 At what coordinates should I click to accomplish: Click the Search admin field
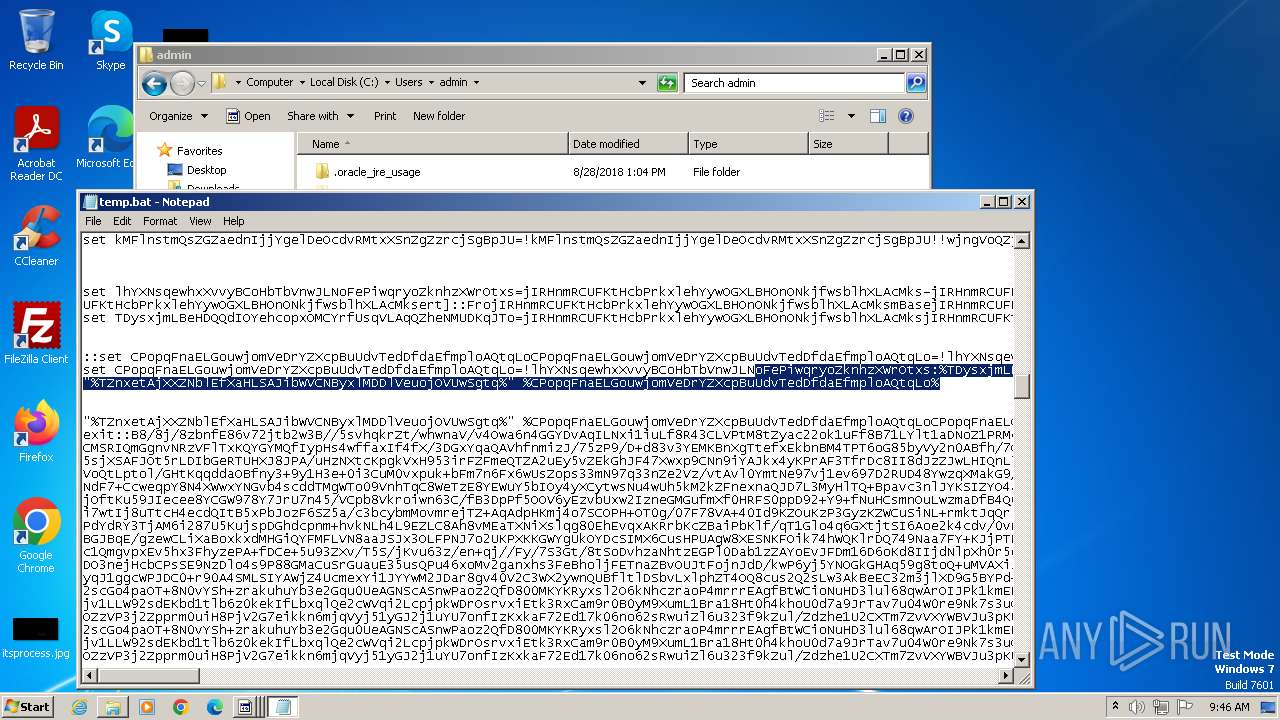tap(796, 83)
